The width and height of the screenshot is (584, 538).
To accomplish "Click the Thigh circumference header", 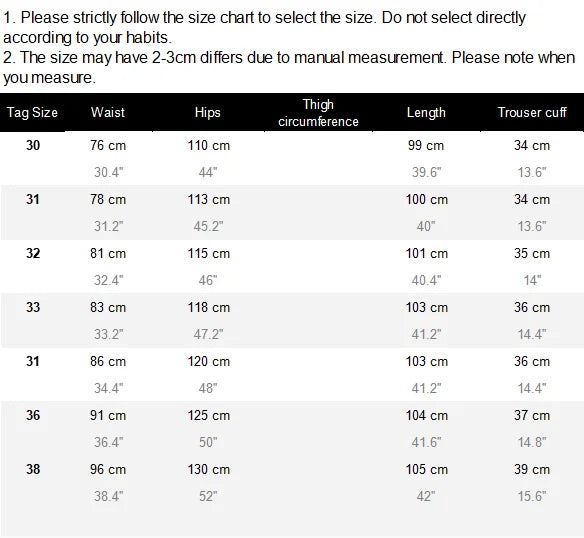I will click(x=318, y=113).
